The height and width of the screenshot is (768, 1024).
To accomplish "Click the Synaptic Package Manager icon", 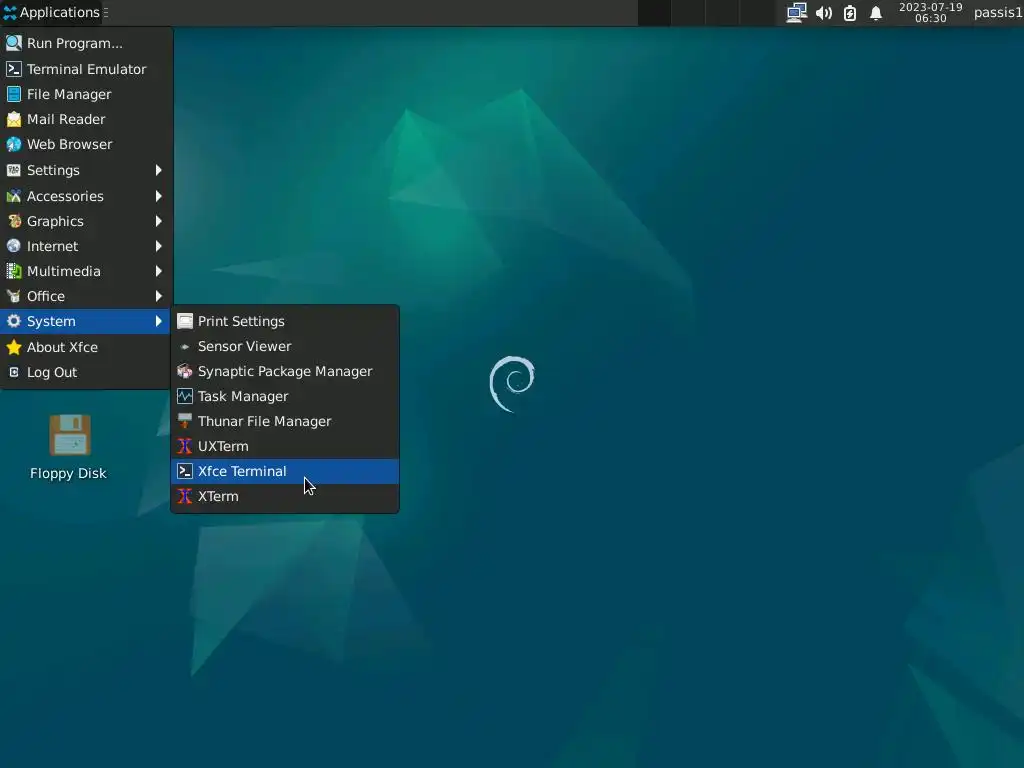I will coord(185,371).
